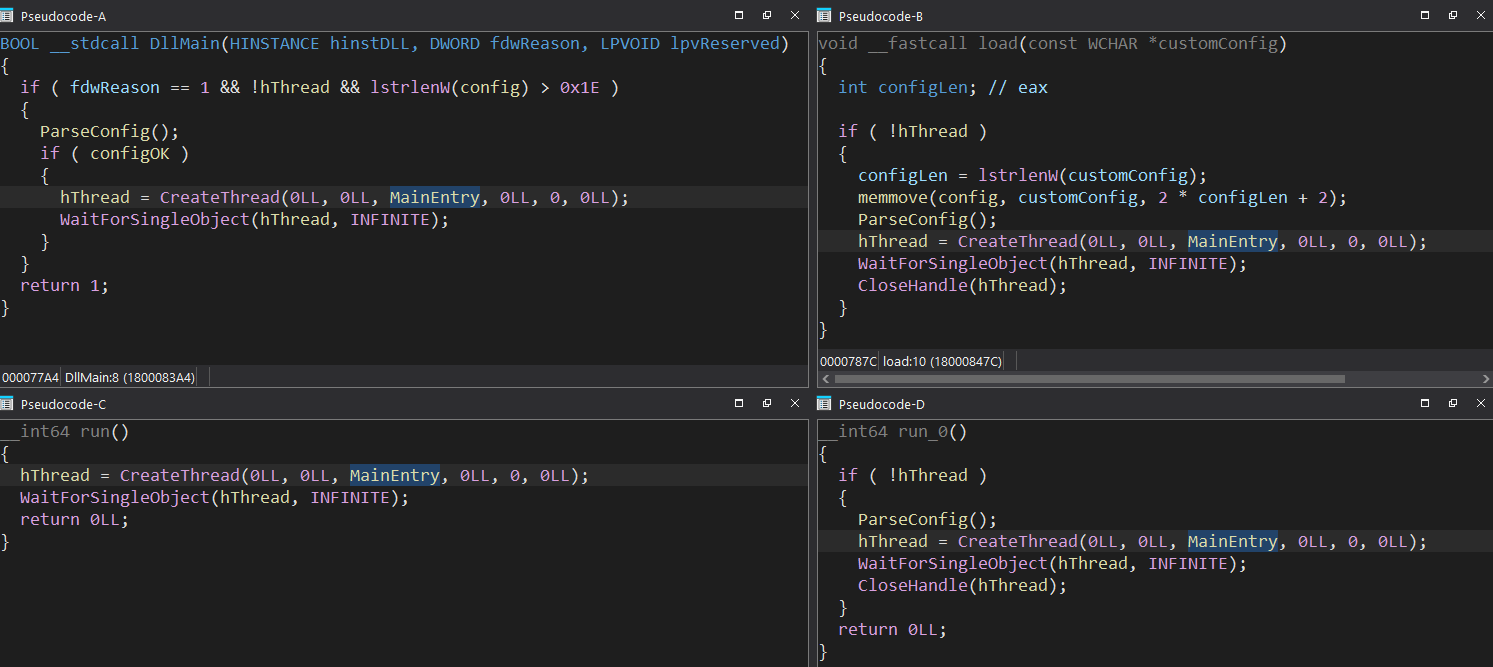Click run function name in Pseudocode-C
1493x667 pixels.
[x=95, y=432]
